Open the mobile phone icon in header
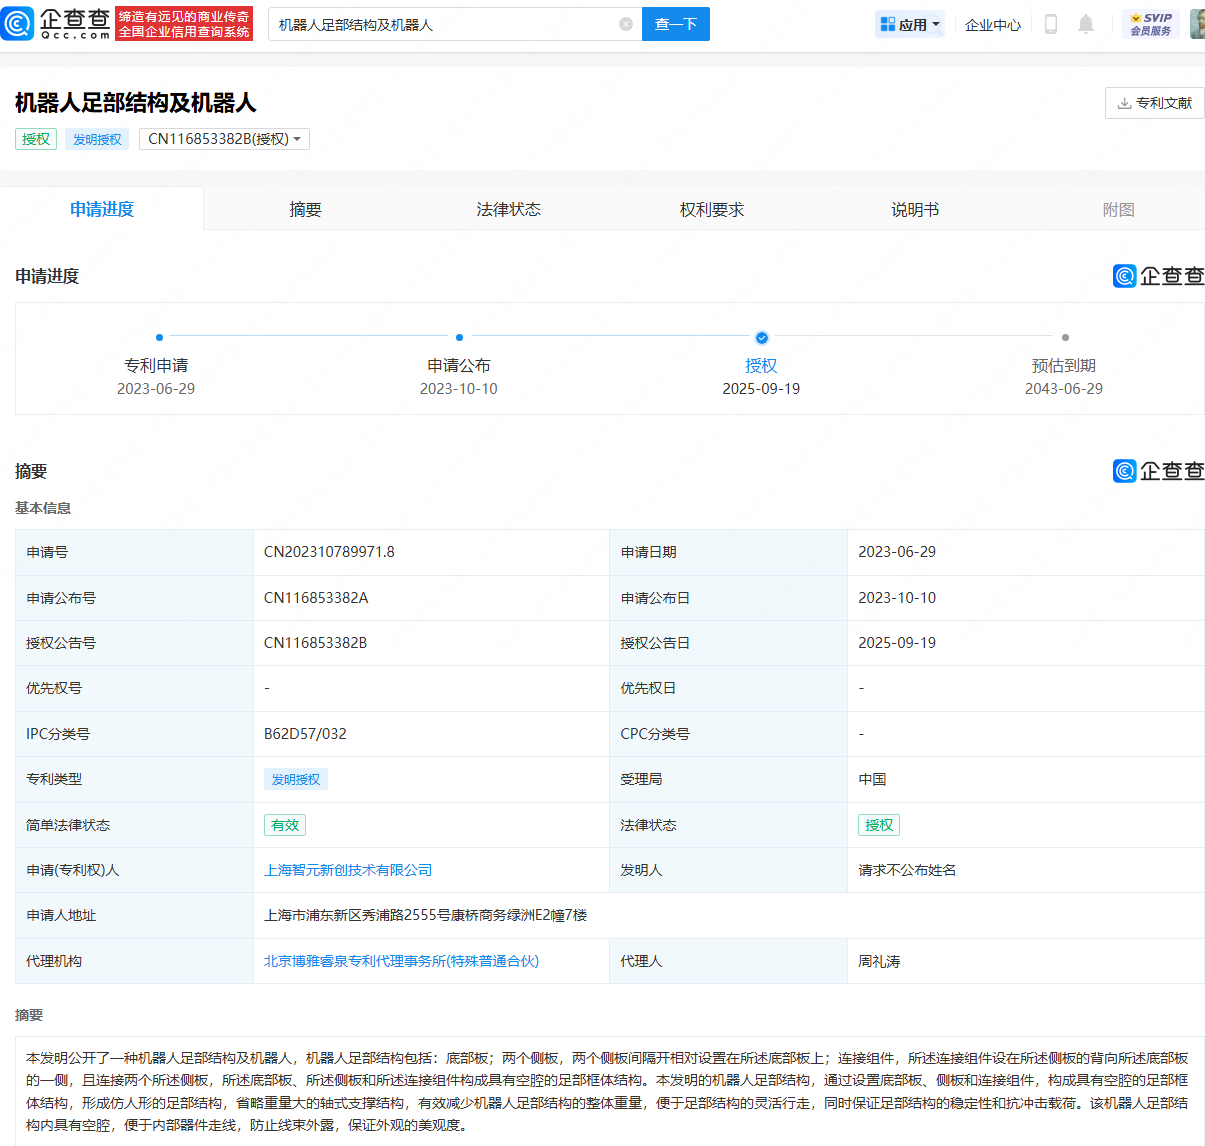Image resolution: width=1205 pixels, height=1146 pixels. coord(1050,24)
